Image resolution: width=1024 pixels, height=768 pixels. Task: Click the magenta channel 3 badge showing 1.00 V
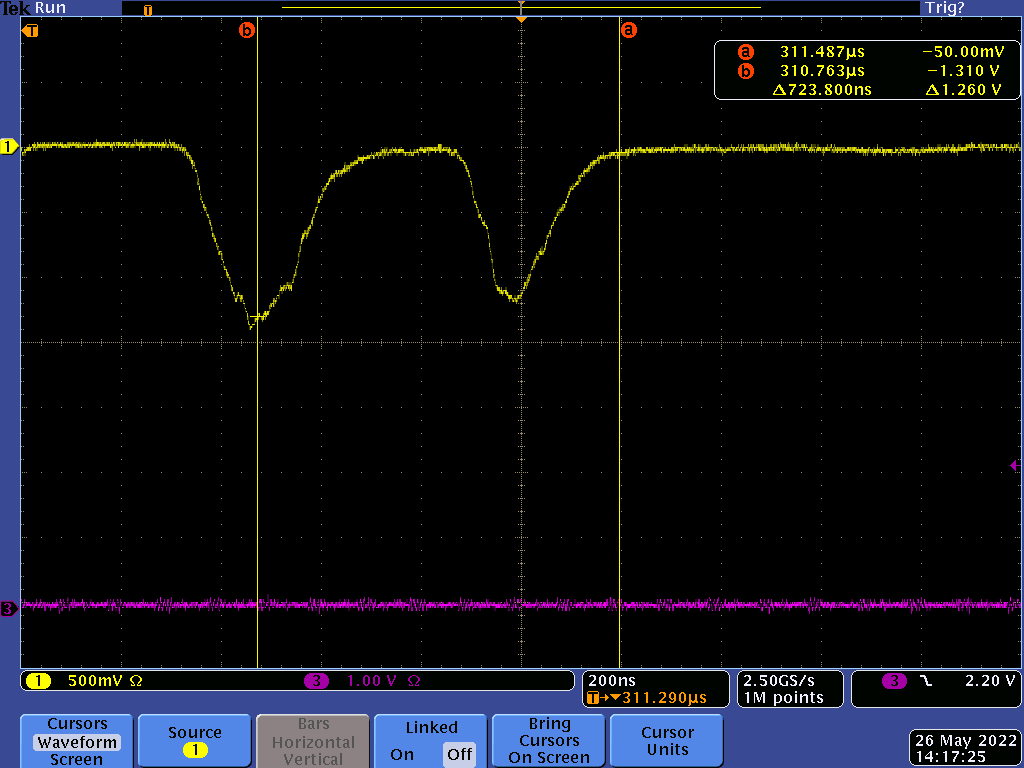pos(316,681)
